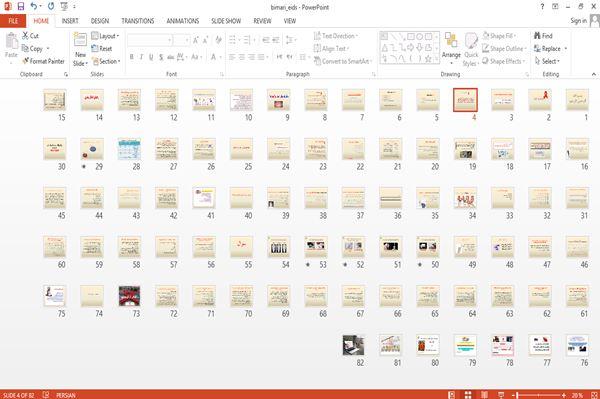Select slide 1 thumbnail
600x399 pixels.
tap(577, 100)
